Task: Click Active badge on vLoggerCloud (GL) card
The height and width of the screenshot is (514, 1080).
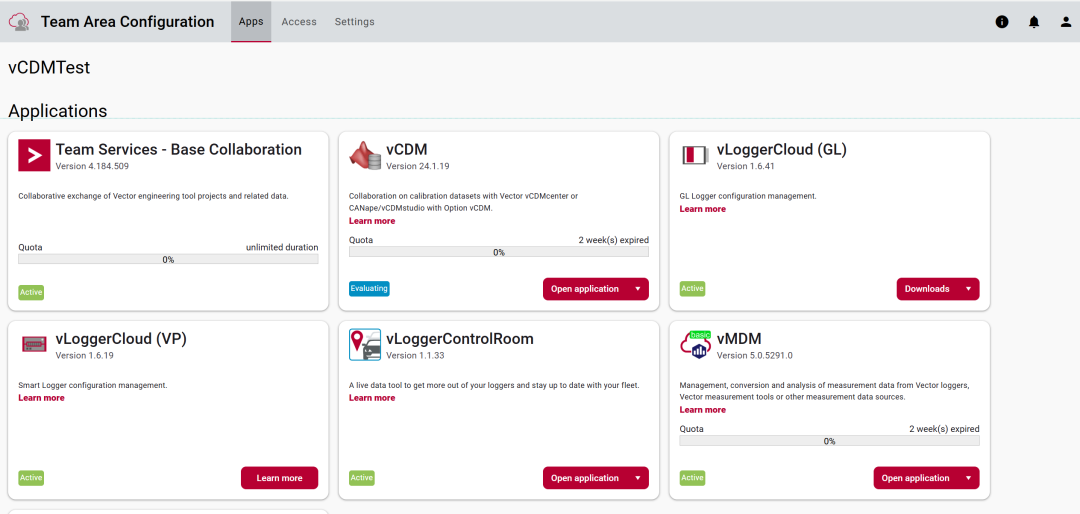Action: point(692,289)
